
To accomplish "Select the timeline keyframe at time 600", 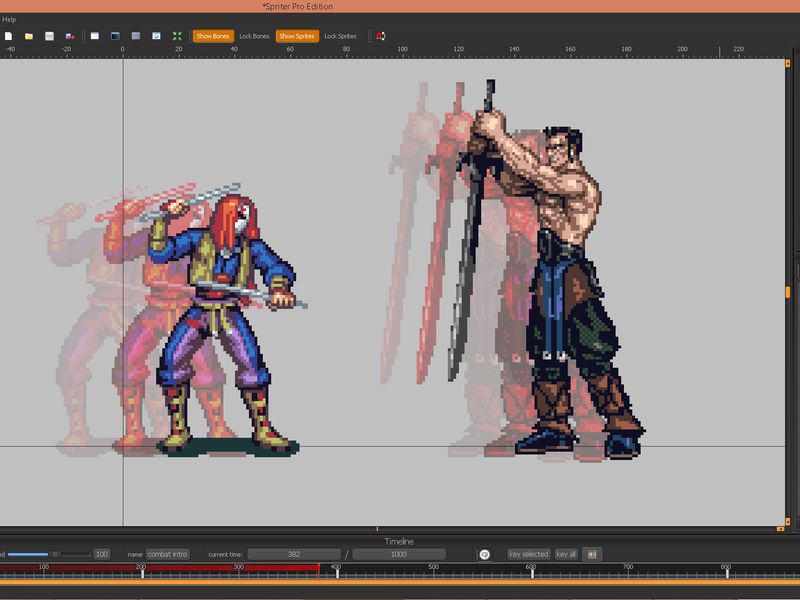I will click(532, 573).
